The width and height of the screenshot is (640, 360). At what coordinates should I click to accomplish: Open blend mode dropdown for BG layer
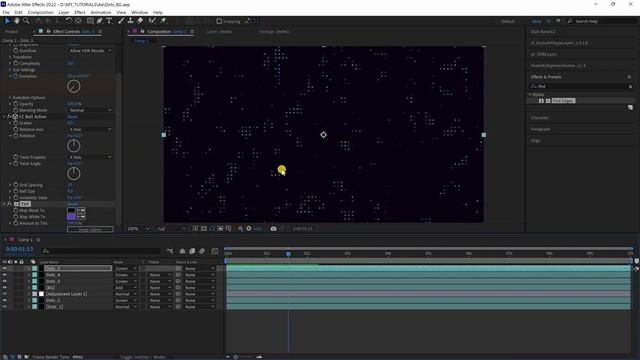point(125,288)
